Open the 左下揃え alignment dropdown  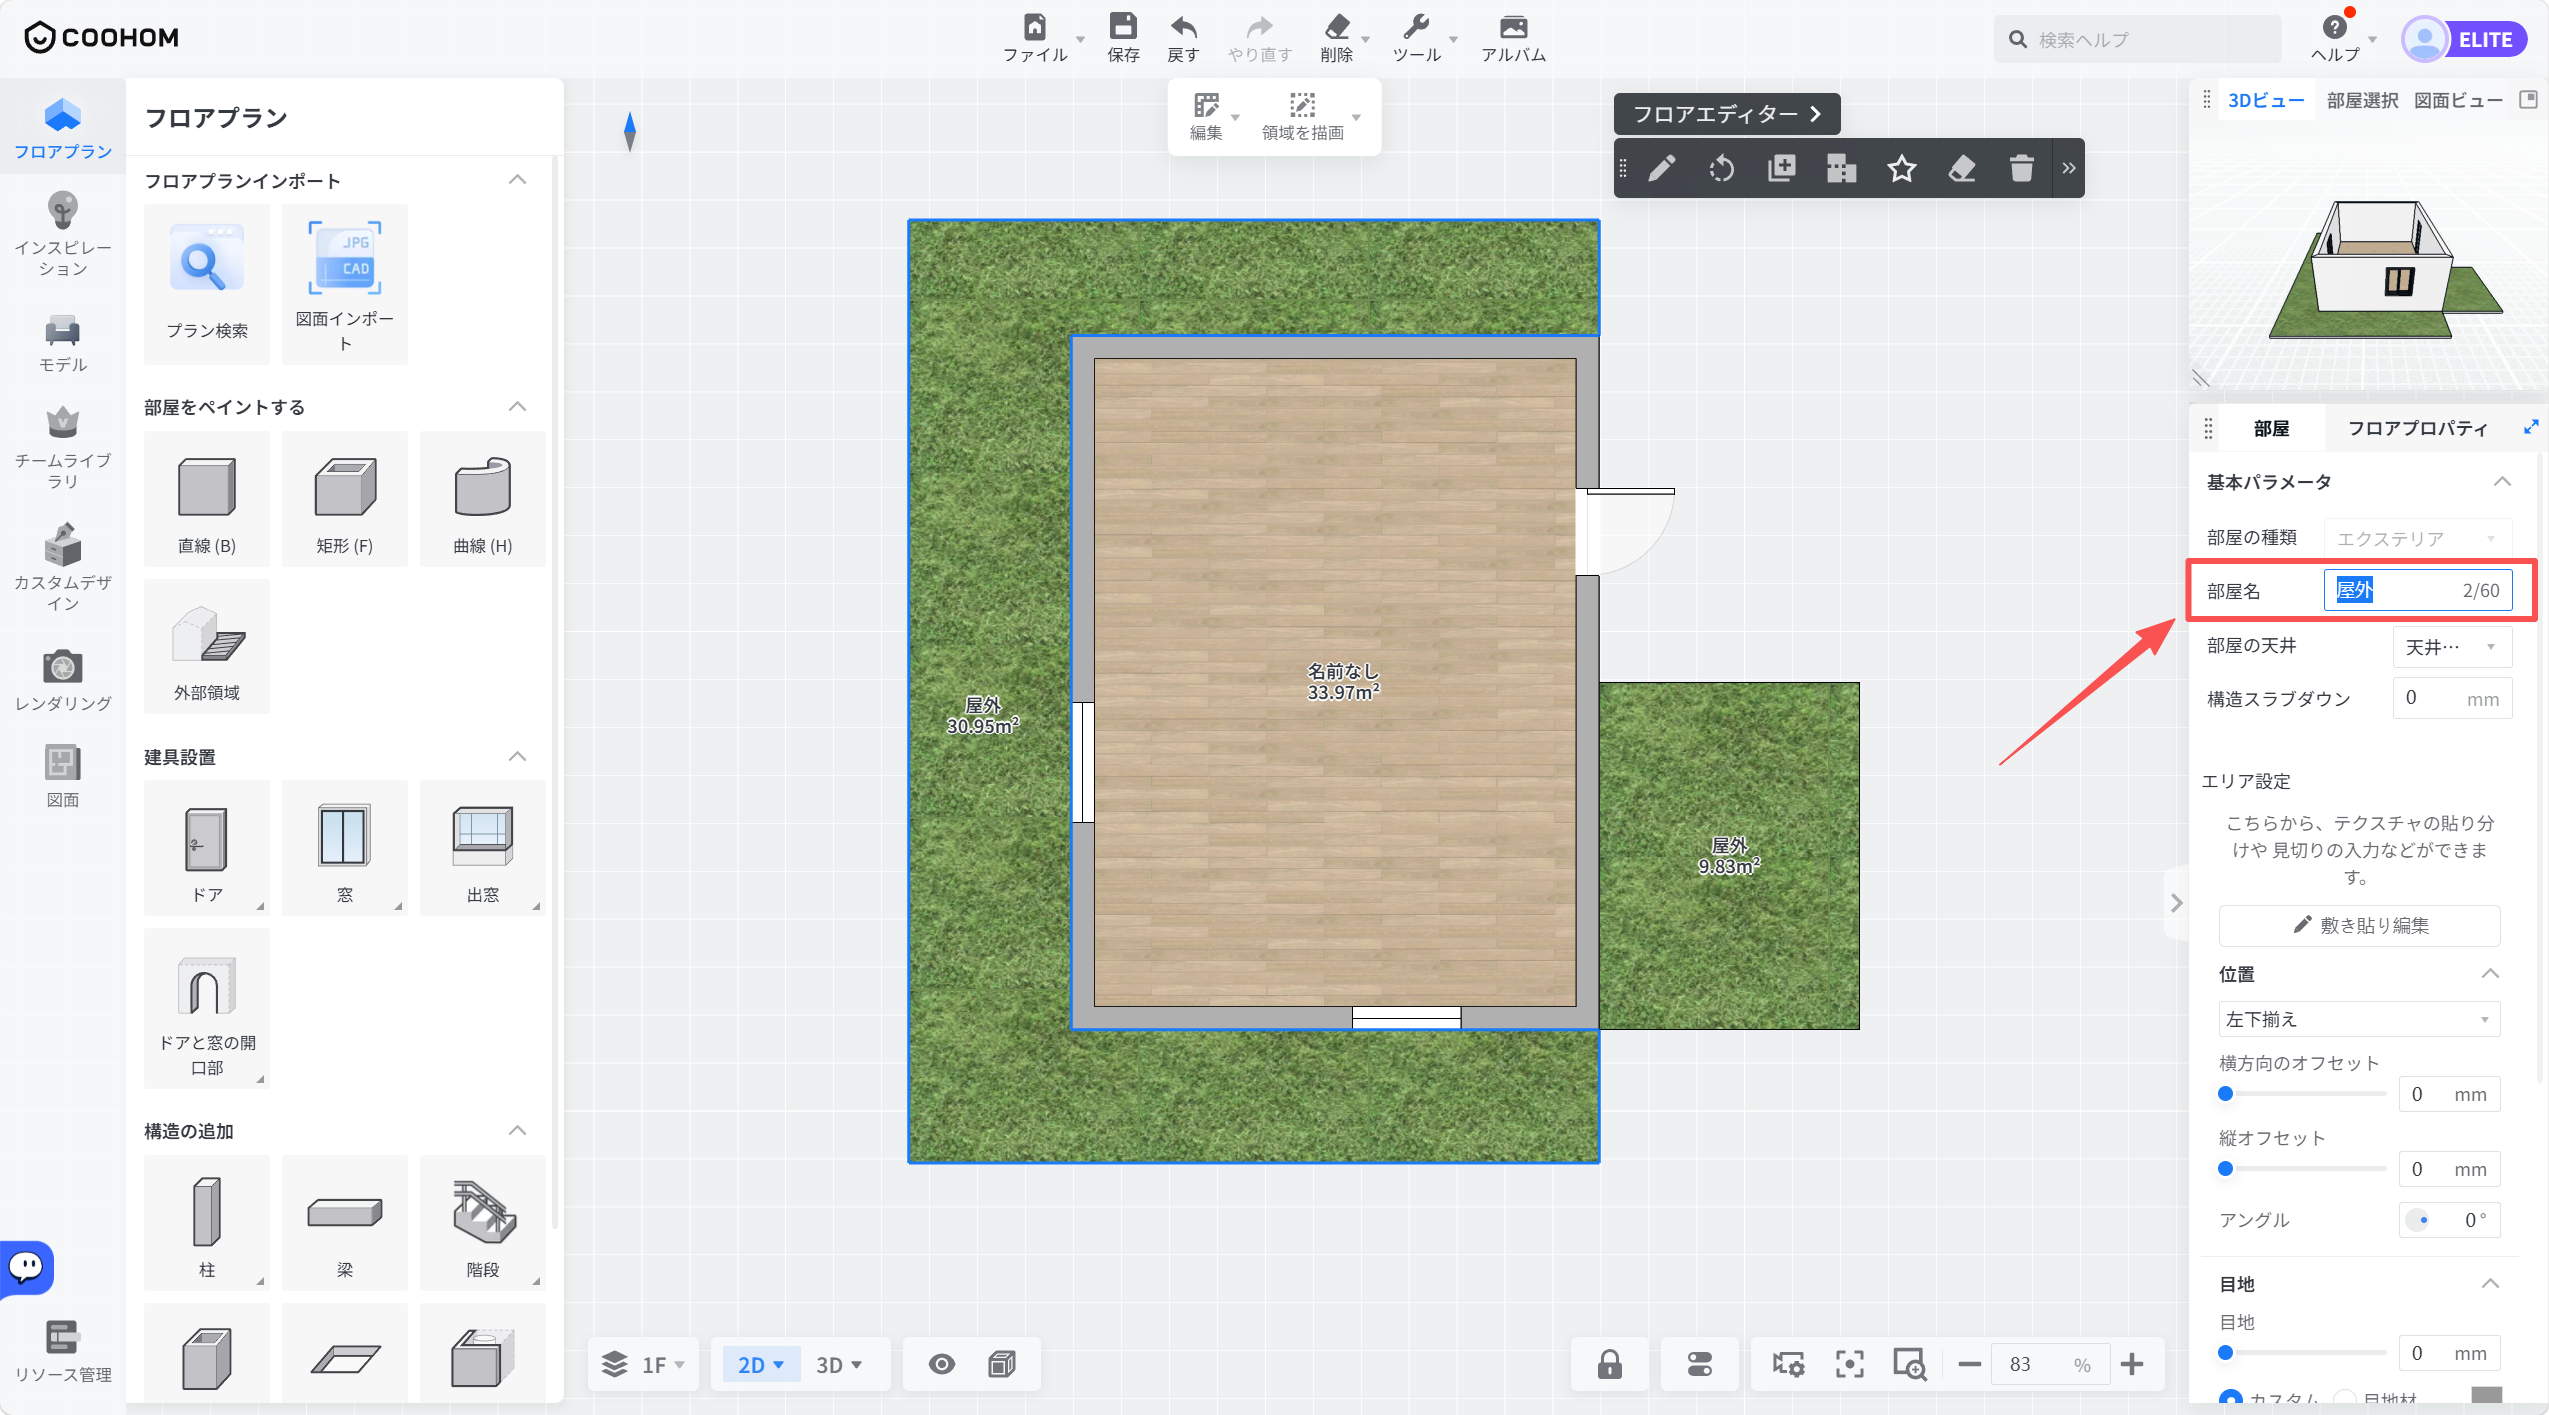2359,1019
